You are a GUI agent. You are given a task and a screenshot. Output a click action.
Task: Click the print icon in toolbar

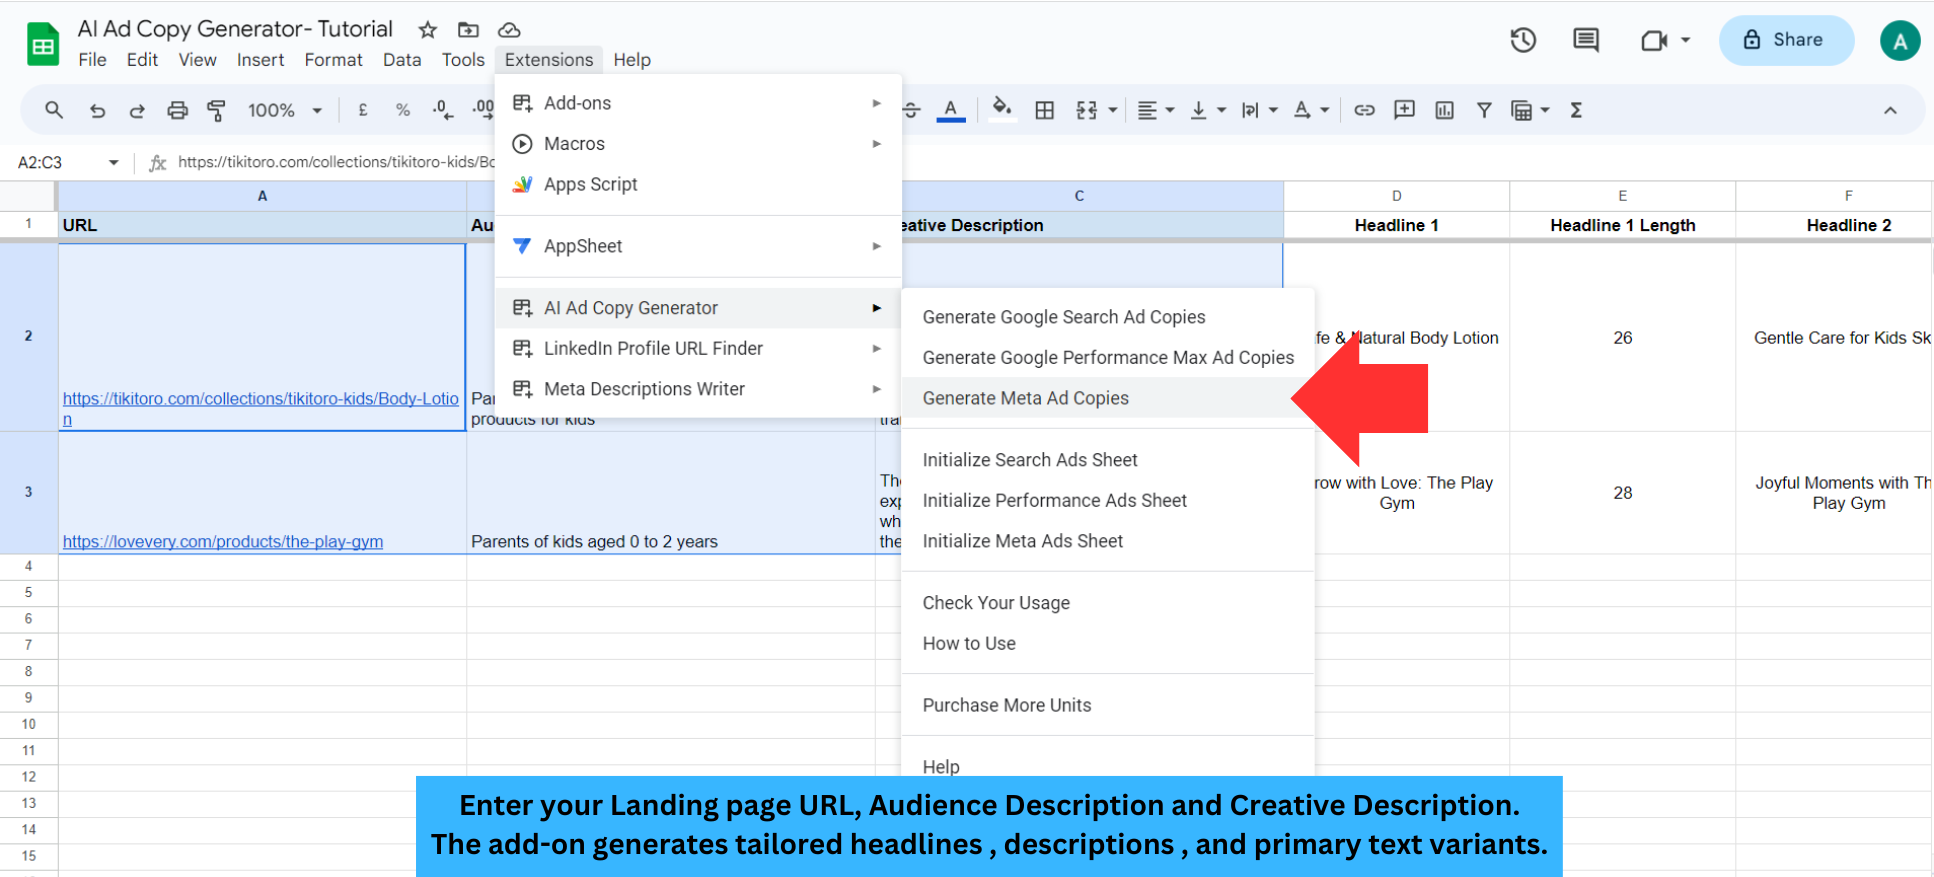coord(177,110)
